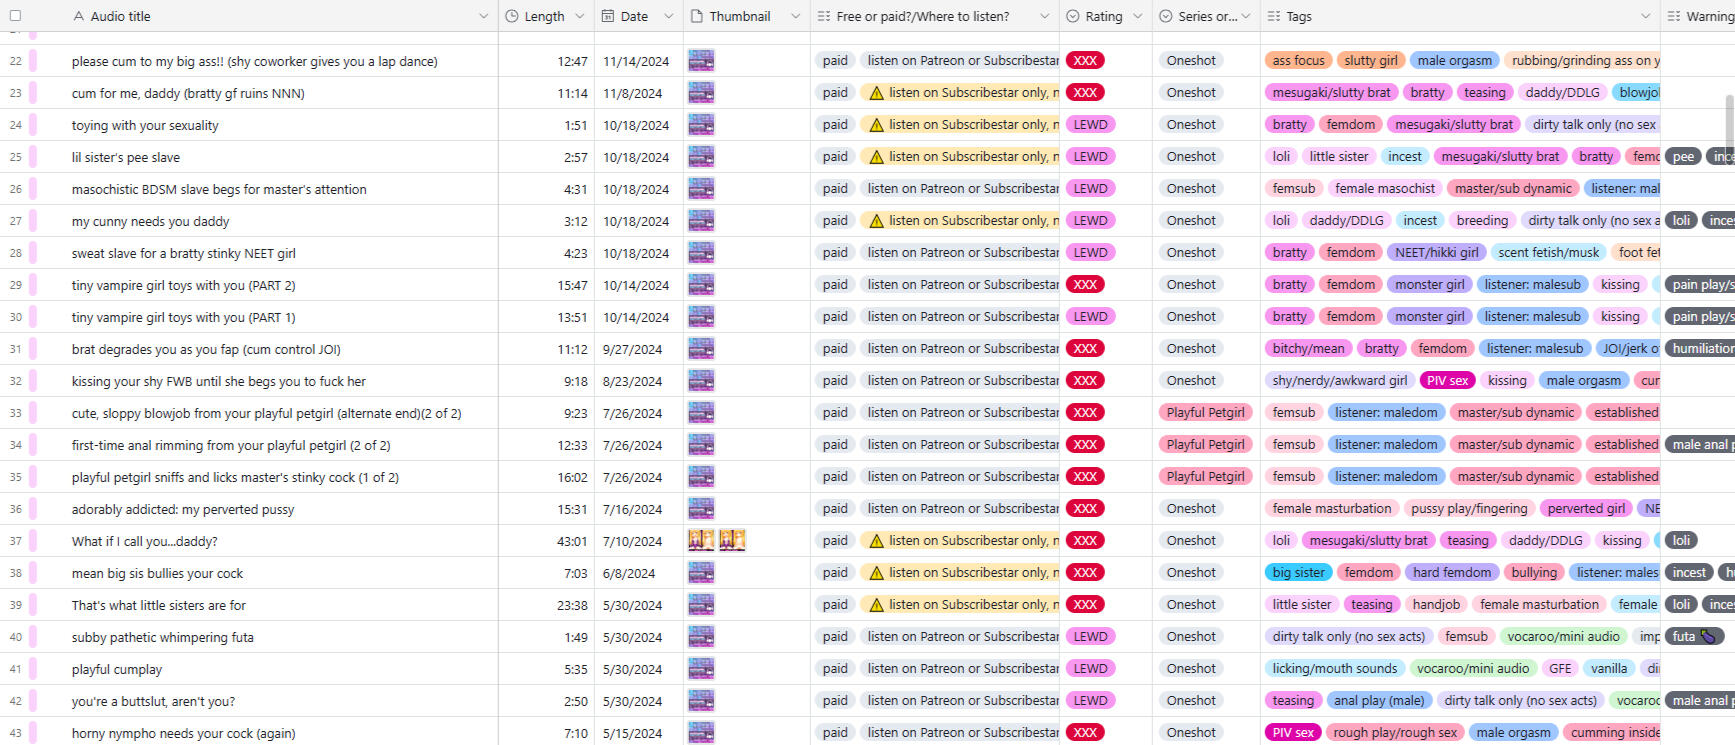
Task: Click the "Oneshot" label in row 40
Action: click(1191, 637)
